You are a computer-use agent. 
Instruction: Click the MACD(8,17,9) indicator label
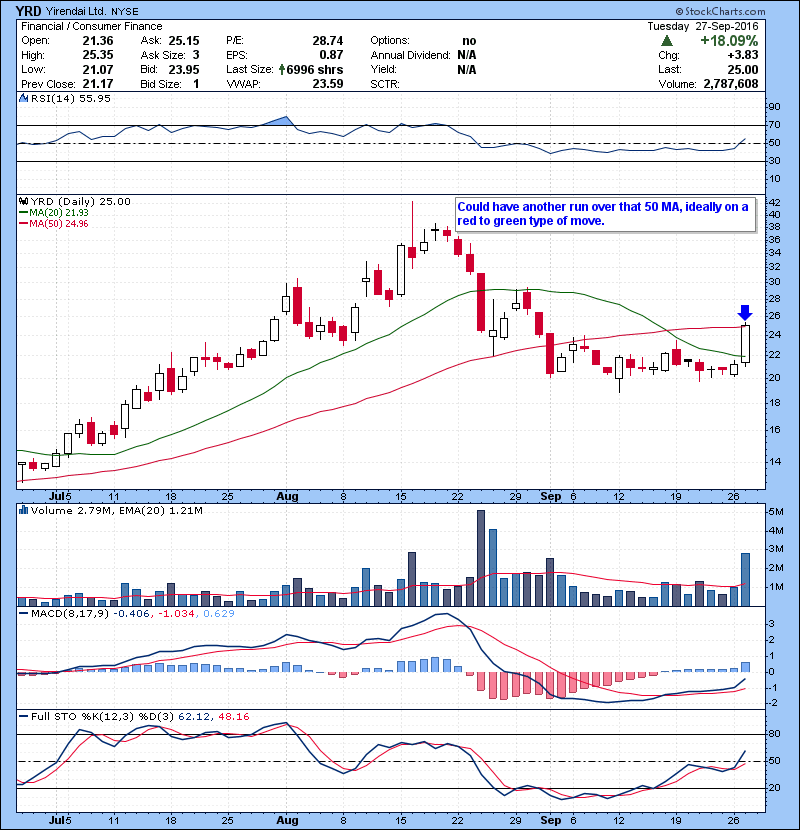coord(70,614)
